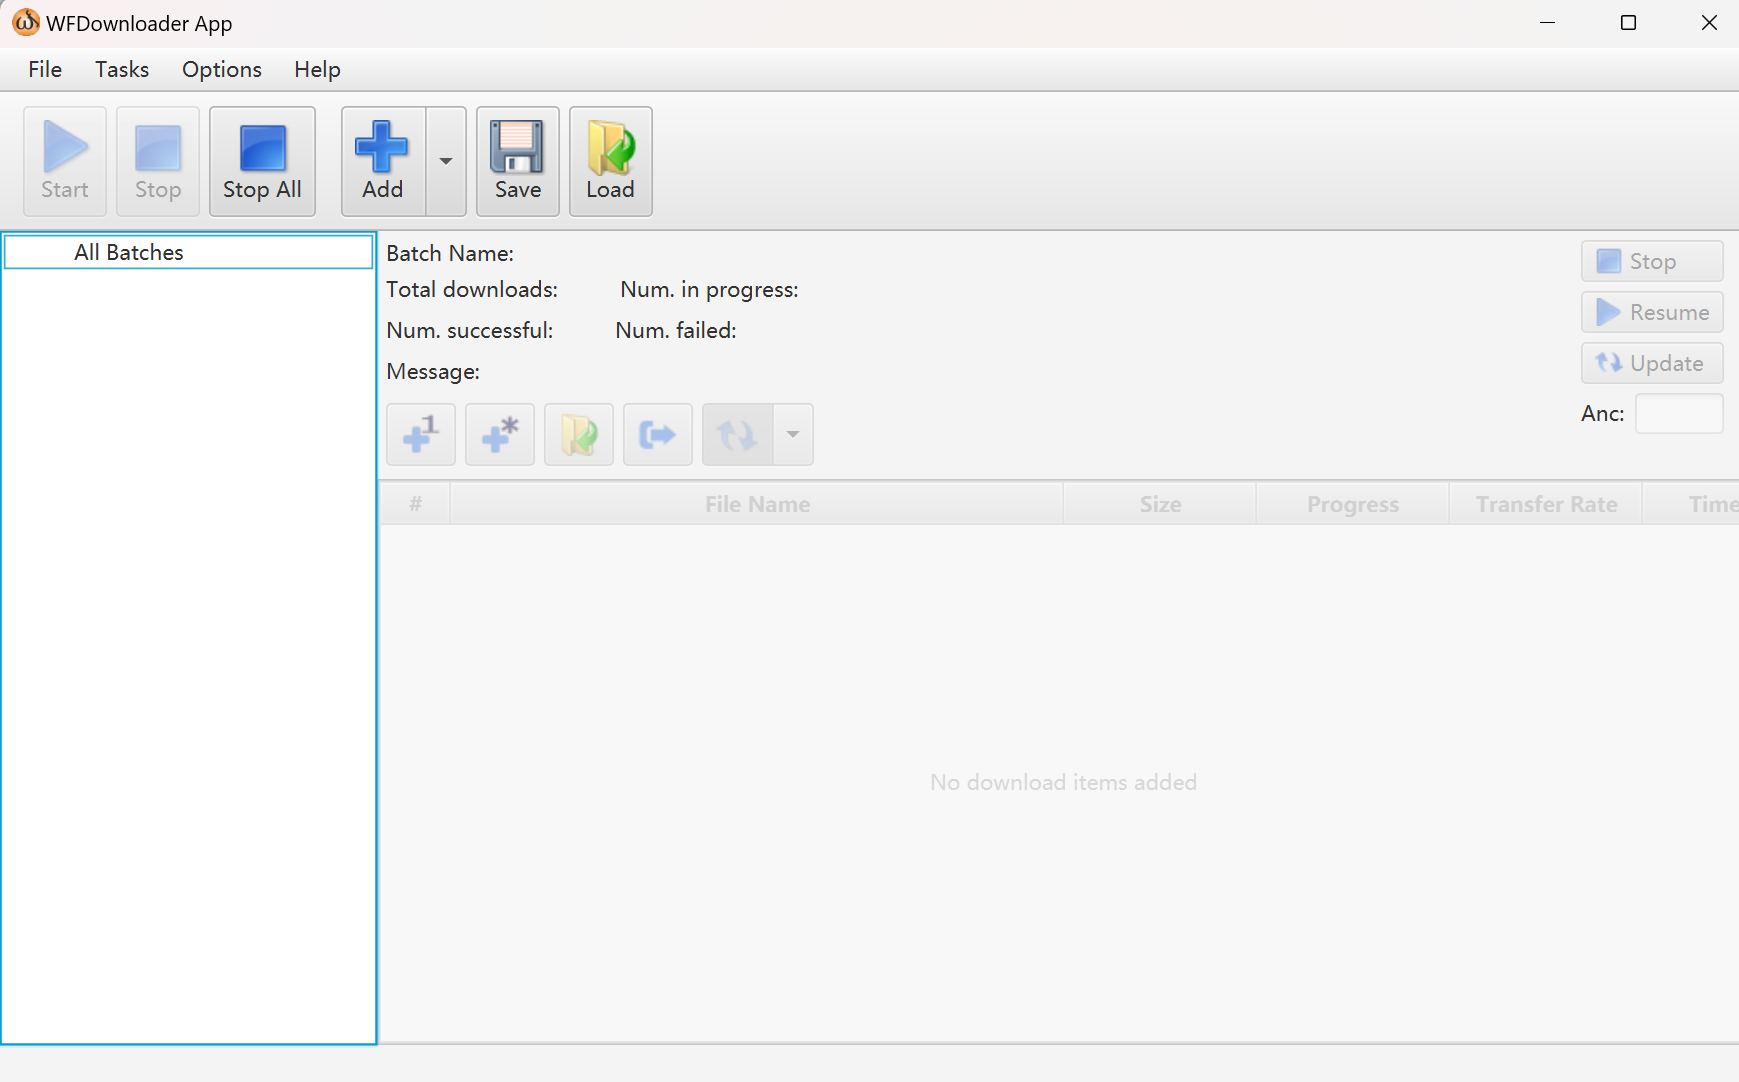Screen dimensions: 1739x1082
Task: Click the blue plus Add button
Action: pyautogui.click(x=383, y=161)
